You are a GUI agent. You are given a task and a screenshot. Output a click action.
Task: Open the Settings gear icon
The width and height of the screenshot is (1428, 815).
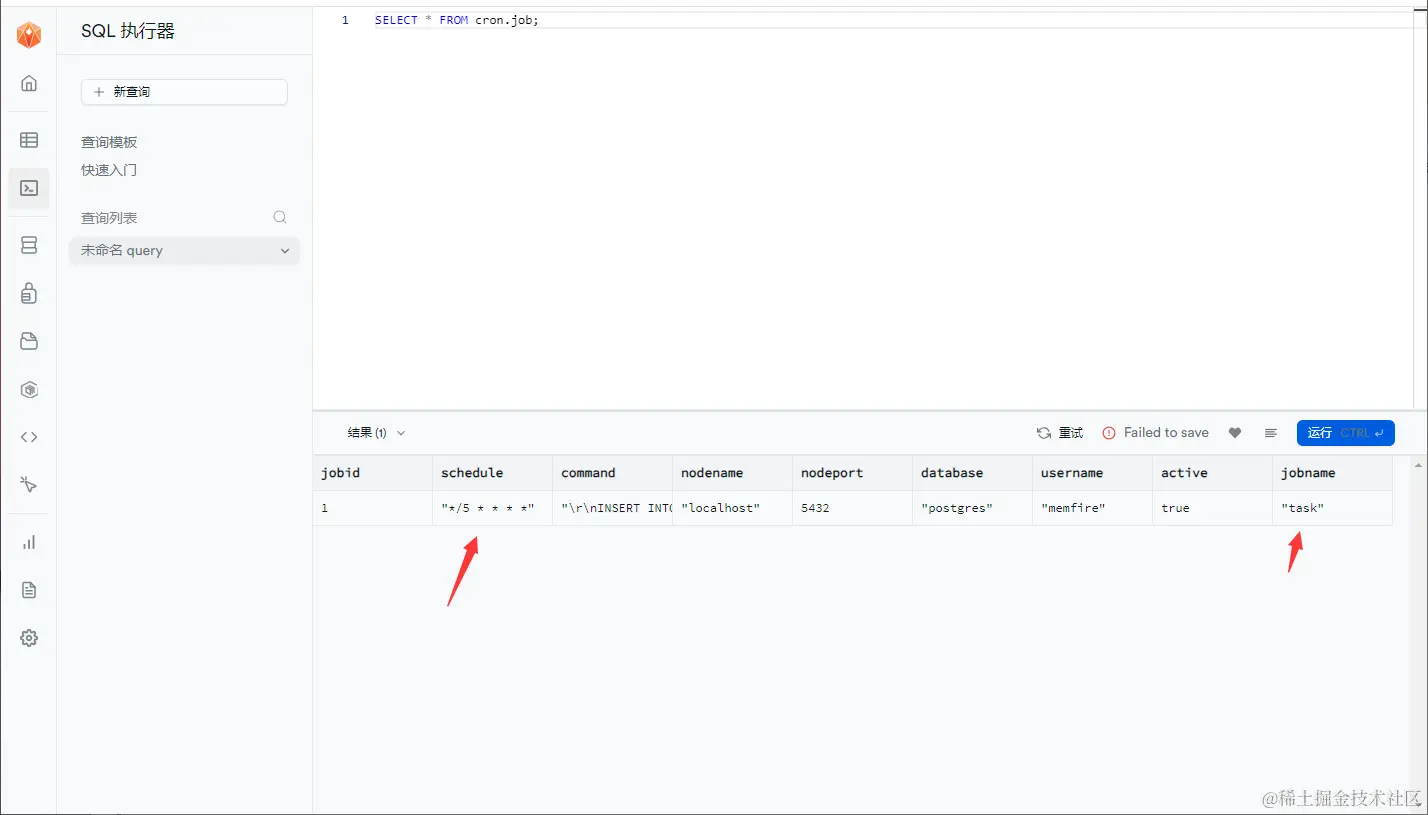[x=29, y=638]
